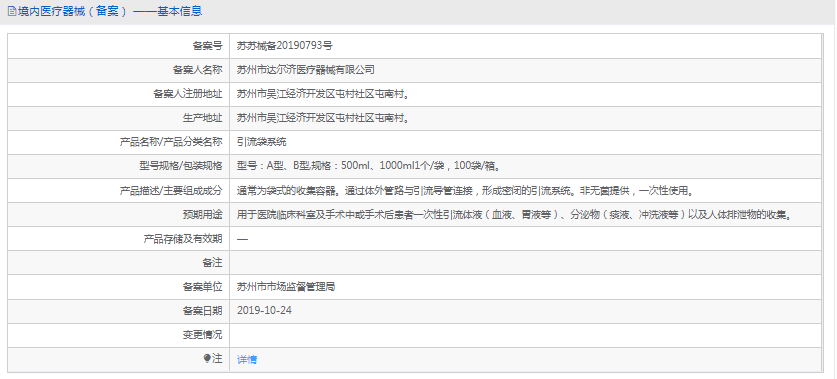This screenshot has height=379, width=837.
Task: Click the 产品名称/产品分类名称 label
Action: 170,142
